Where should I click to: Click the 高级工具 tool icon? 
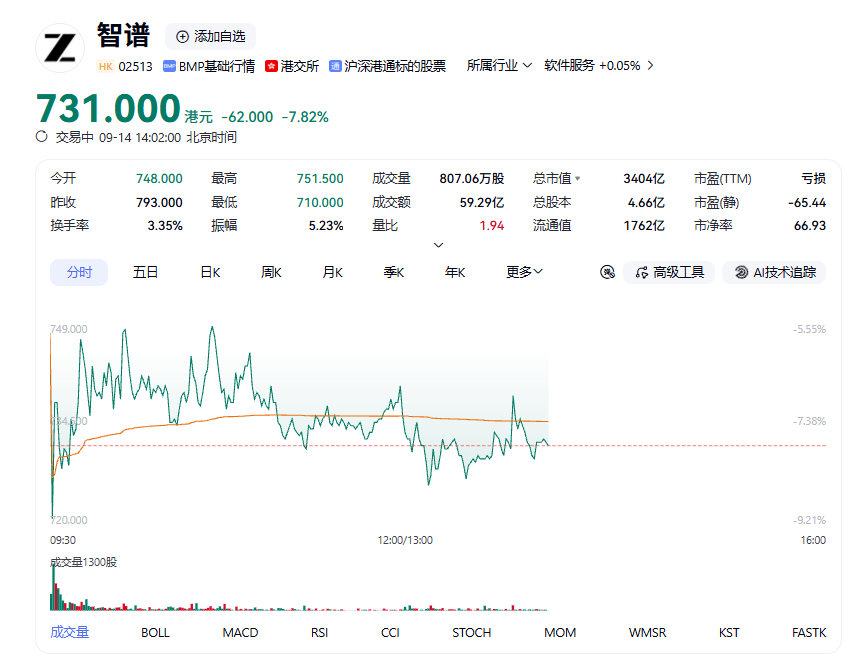[x=642, y=272]
